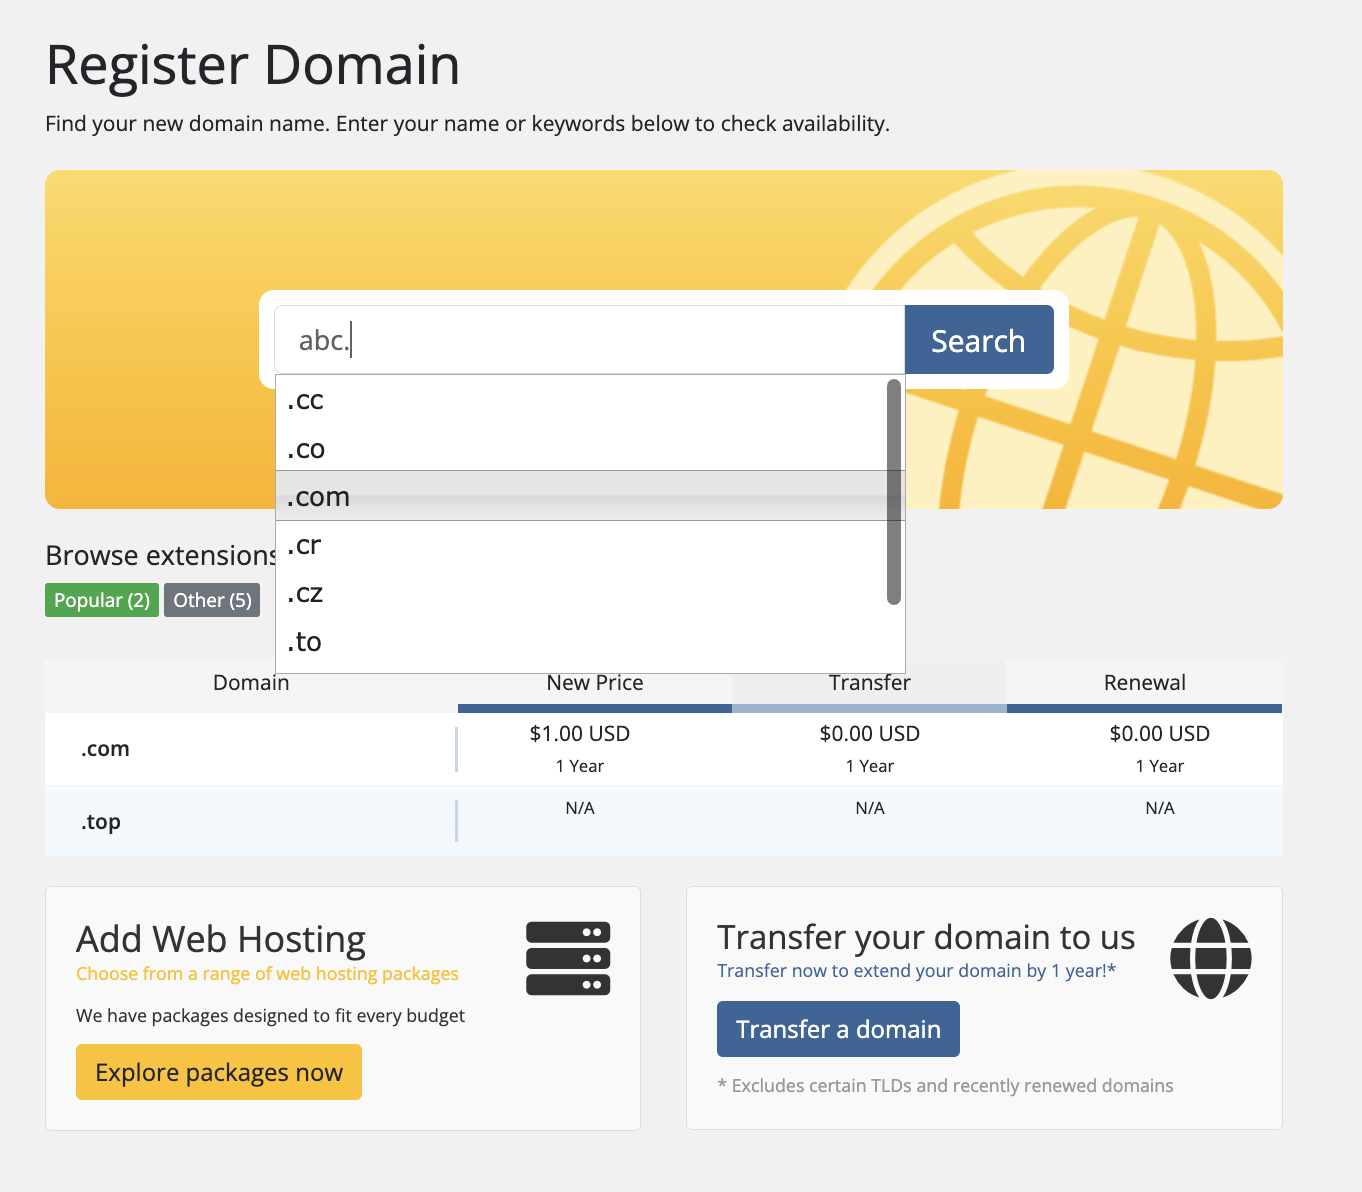Click the server stack hosting icon
The width and height of the screenshot is (1362, 1192).
[x=568, y=958]
